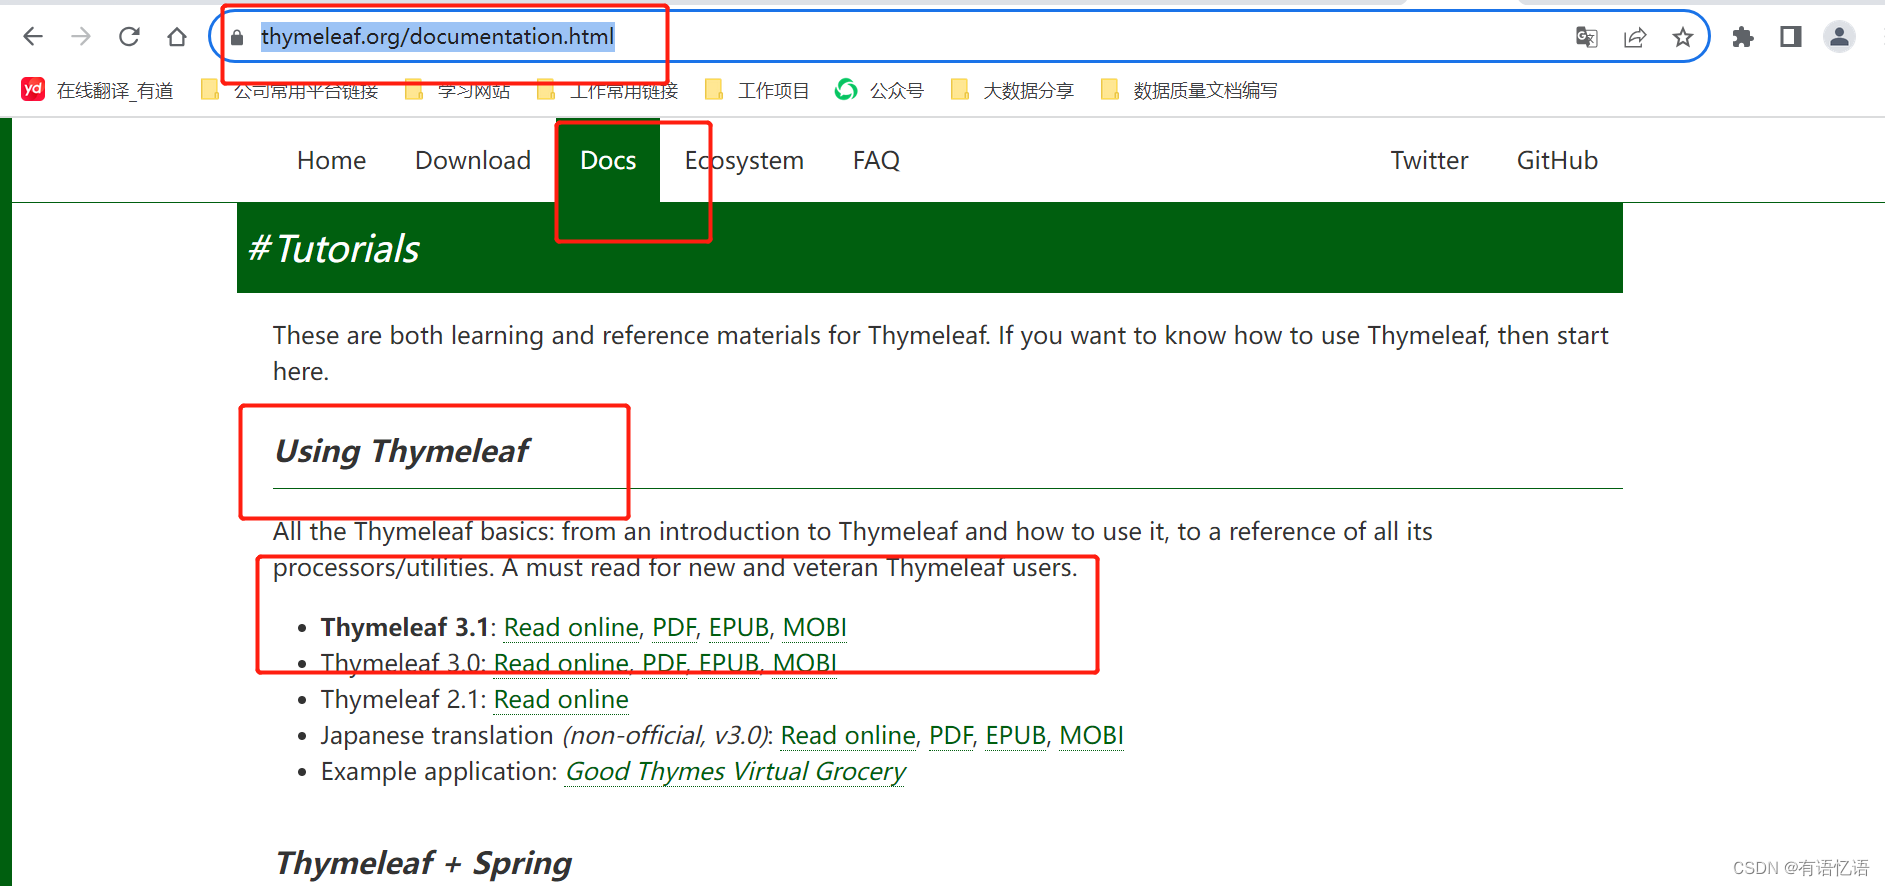
Task: Click the Using Thymeleaf heading
Action: [x=402, y=451]
